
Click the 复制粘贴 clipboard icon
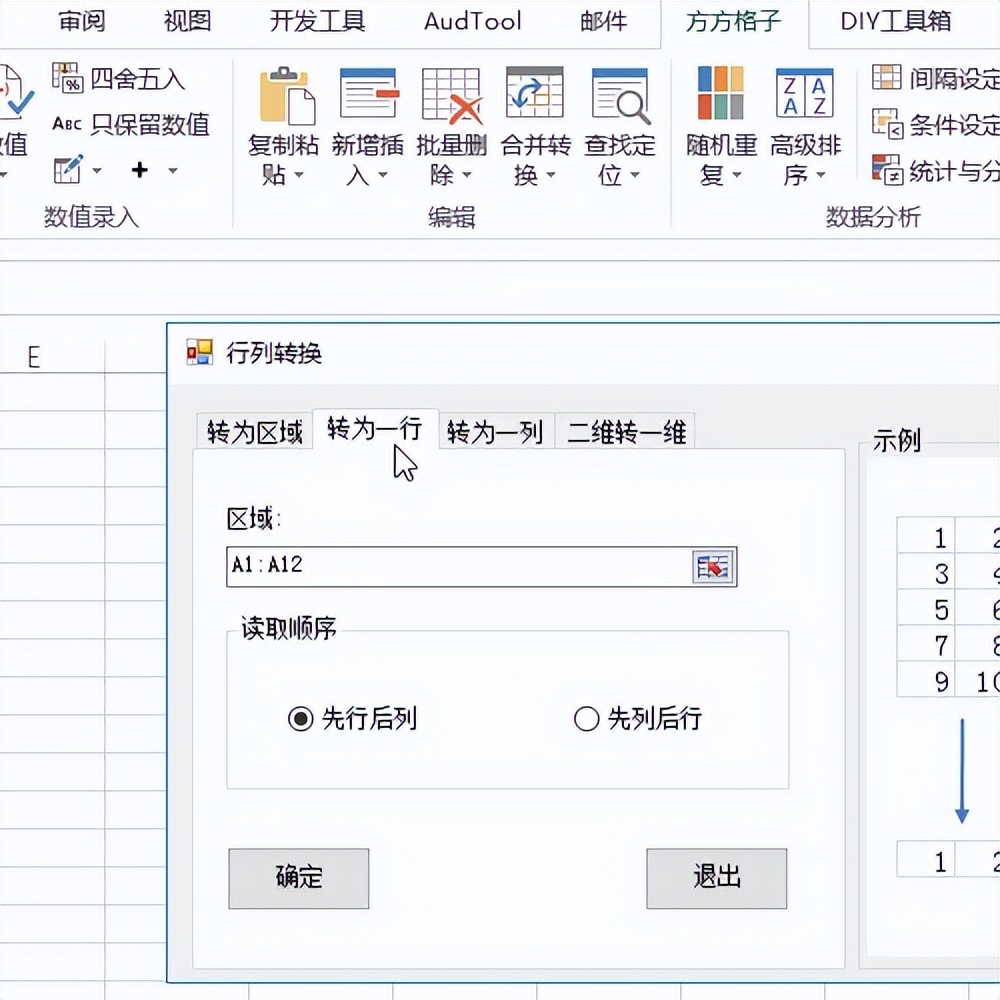286,95
